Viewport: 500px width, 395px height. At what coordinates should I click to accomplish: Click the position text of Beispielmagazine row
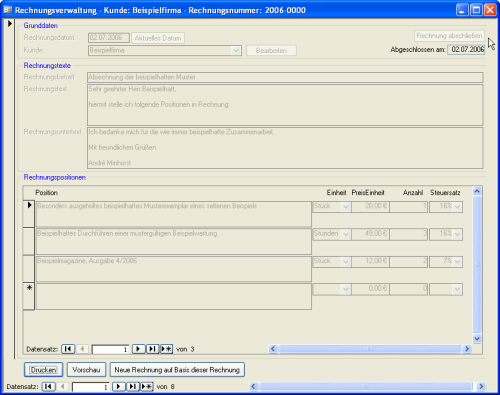coord(174,269)
